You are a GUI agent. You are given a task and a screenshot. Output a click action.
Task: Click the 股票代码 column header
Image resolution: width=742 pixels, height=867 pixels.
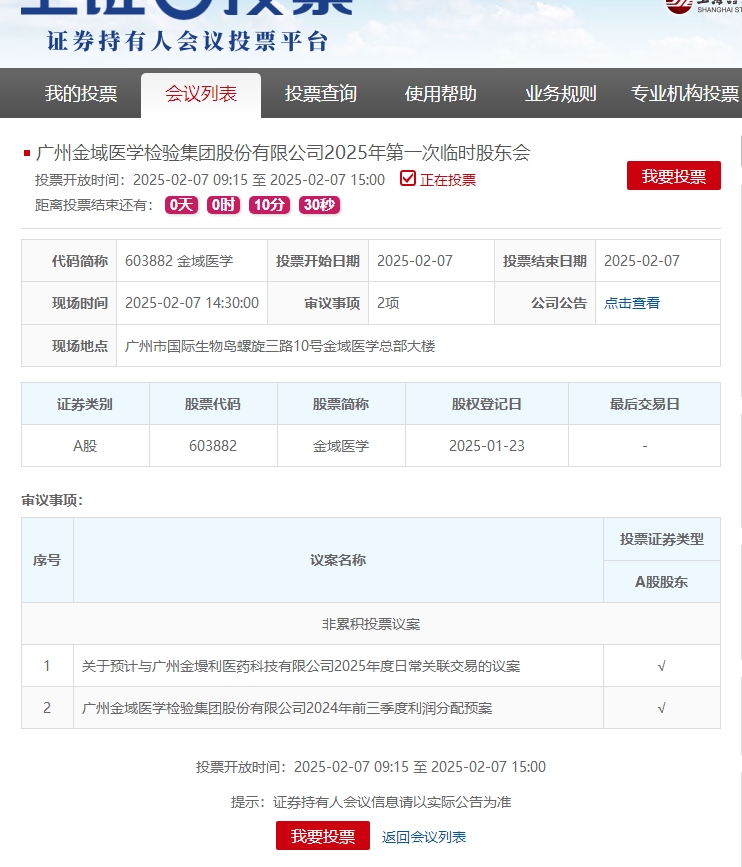tap(213, 404)
